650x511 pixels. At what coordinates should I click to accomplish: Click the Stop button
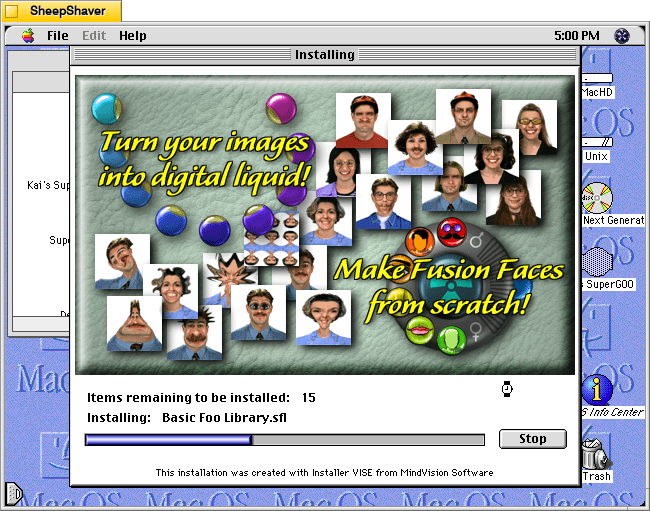(533, 438)
